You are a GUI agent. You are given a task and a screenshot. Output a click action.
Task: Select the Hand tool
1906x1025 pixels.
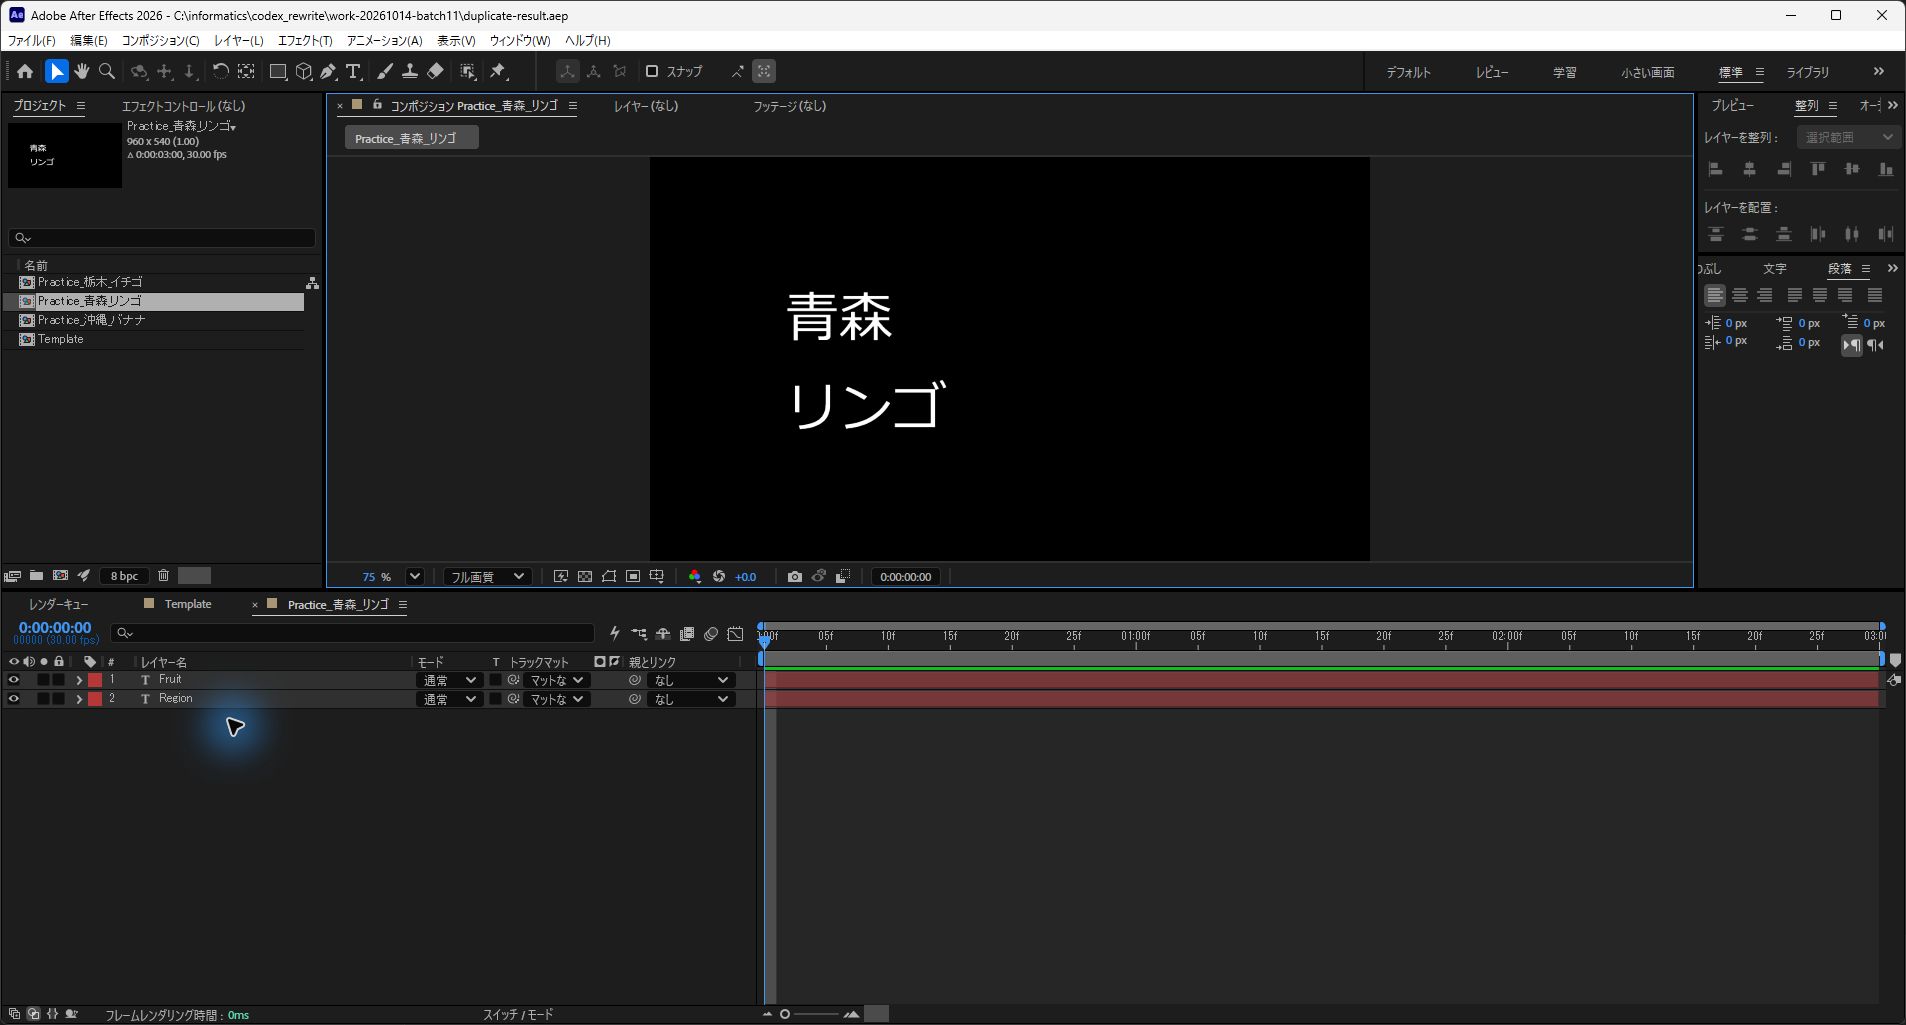[81, 71]
